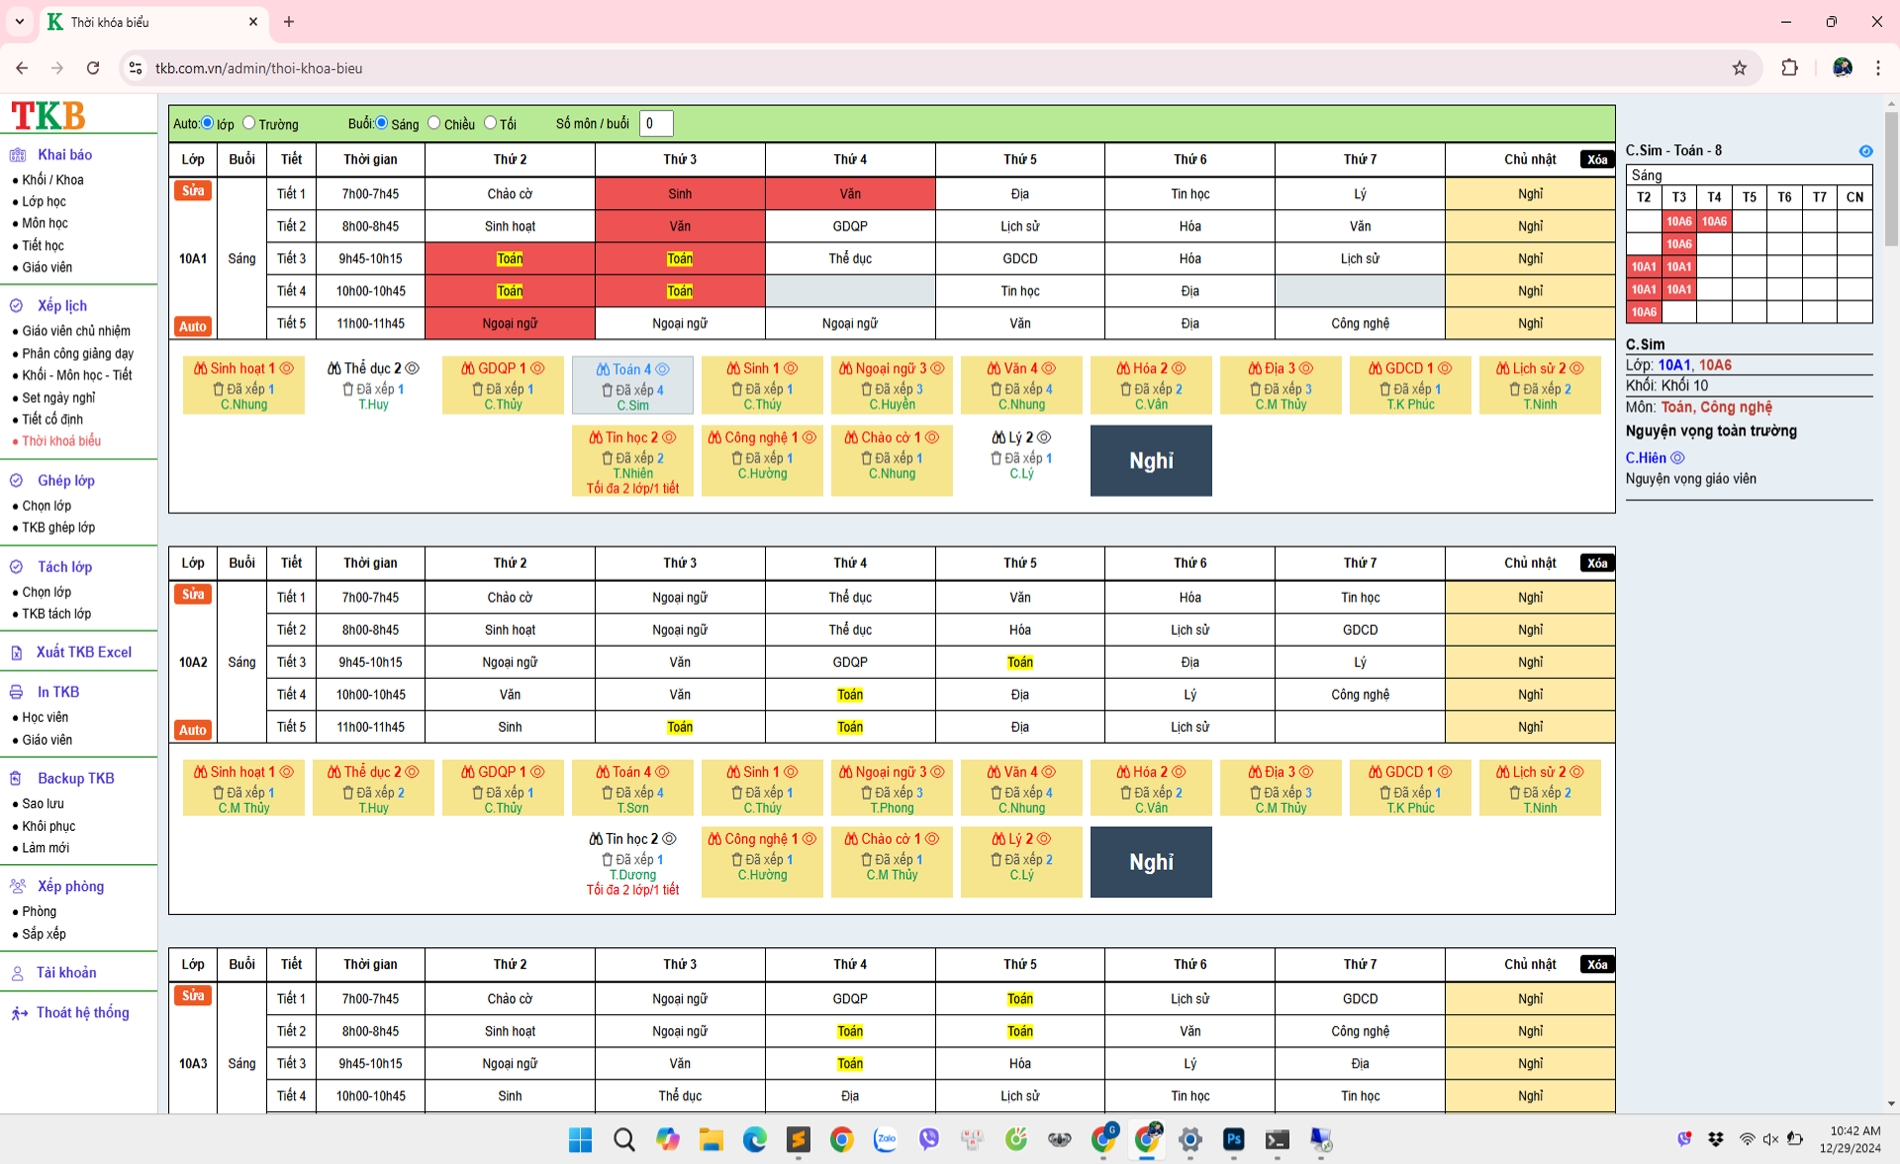Select the Chiều session radio button
The height and width of the screenshot is (1164, 1900).
[x=434, y=123]
